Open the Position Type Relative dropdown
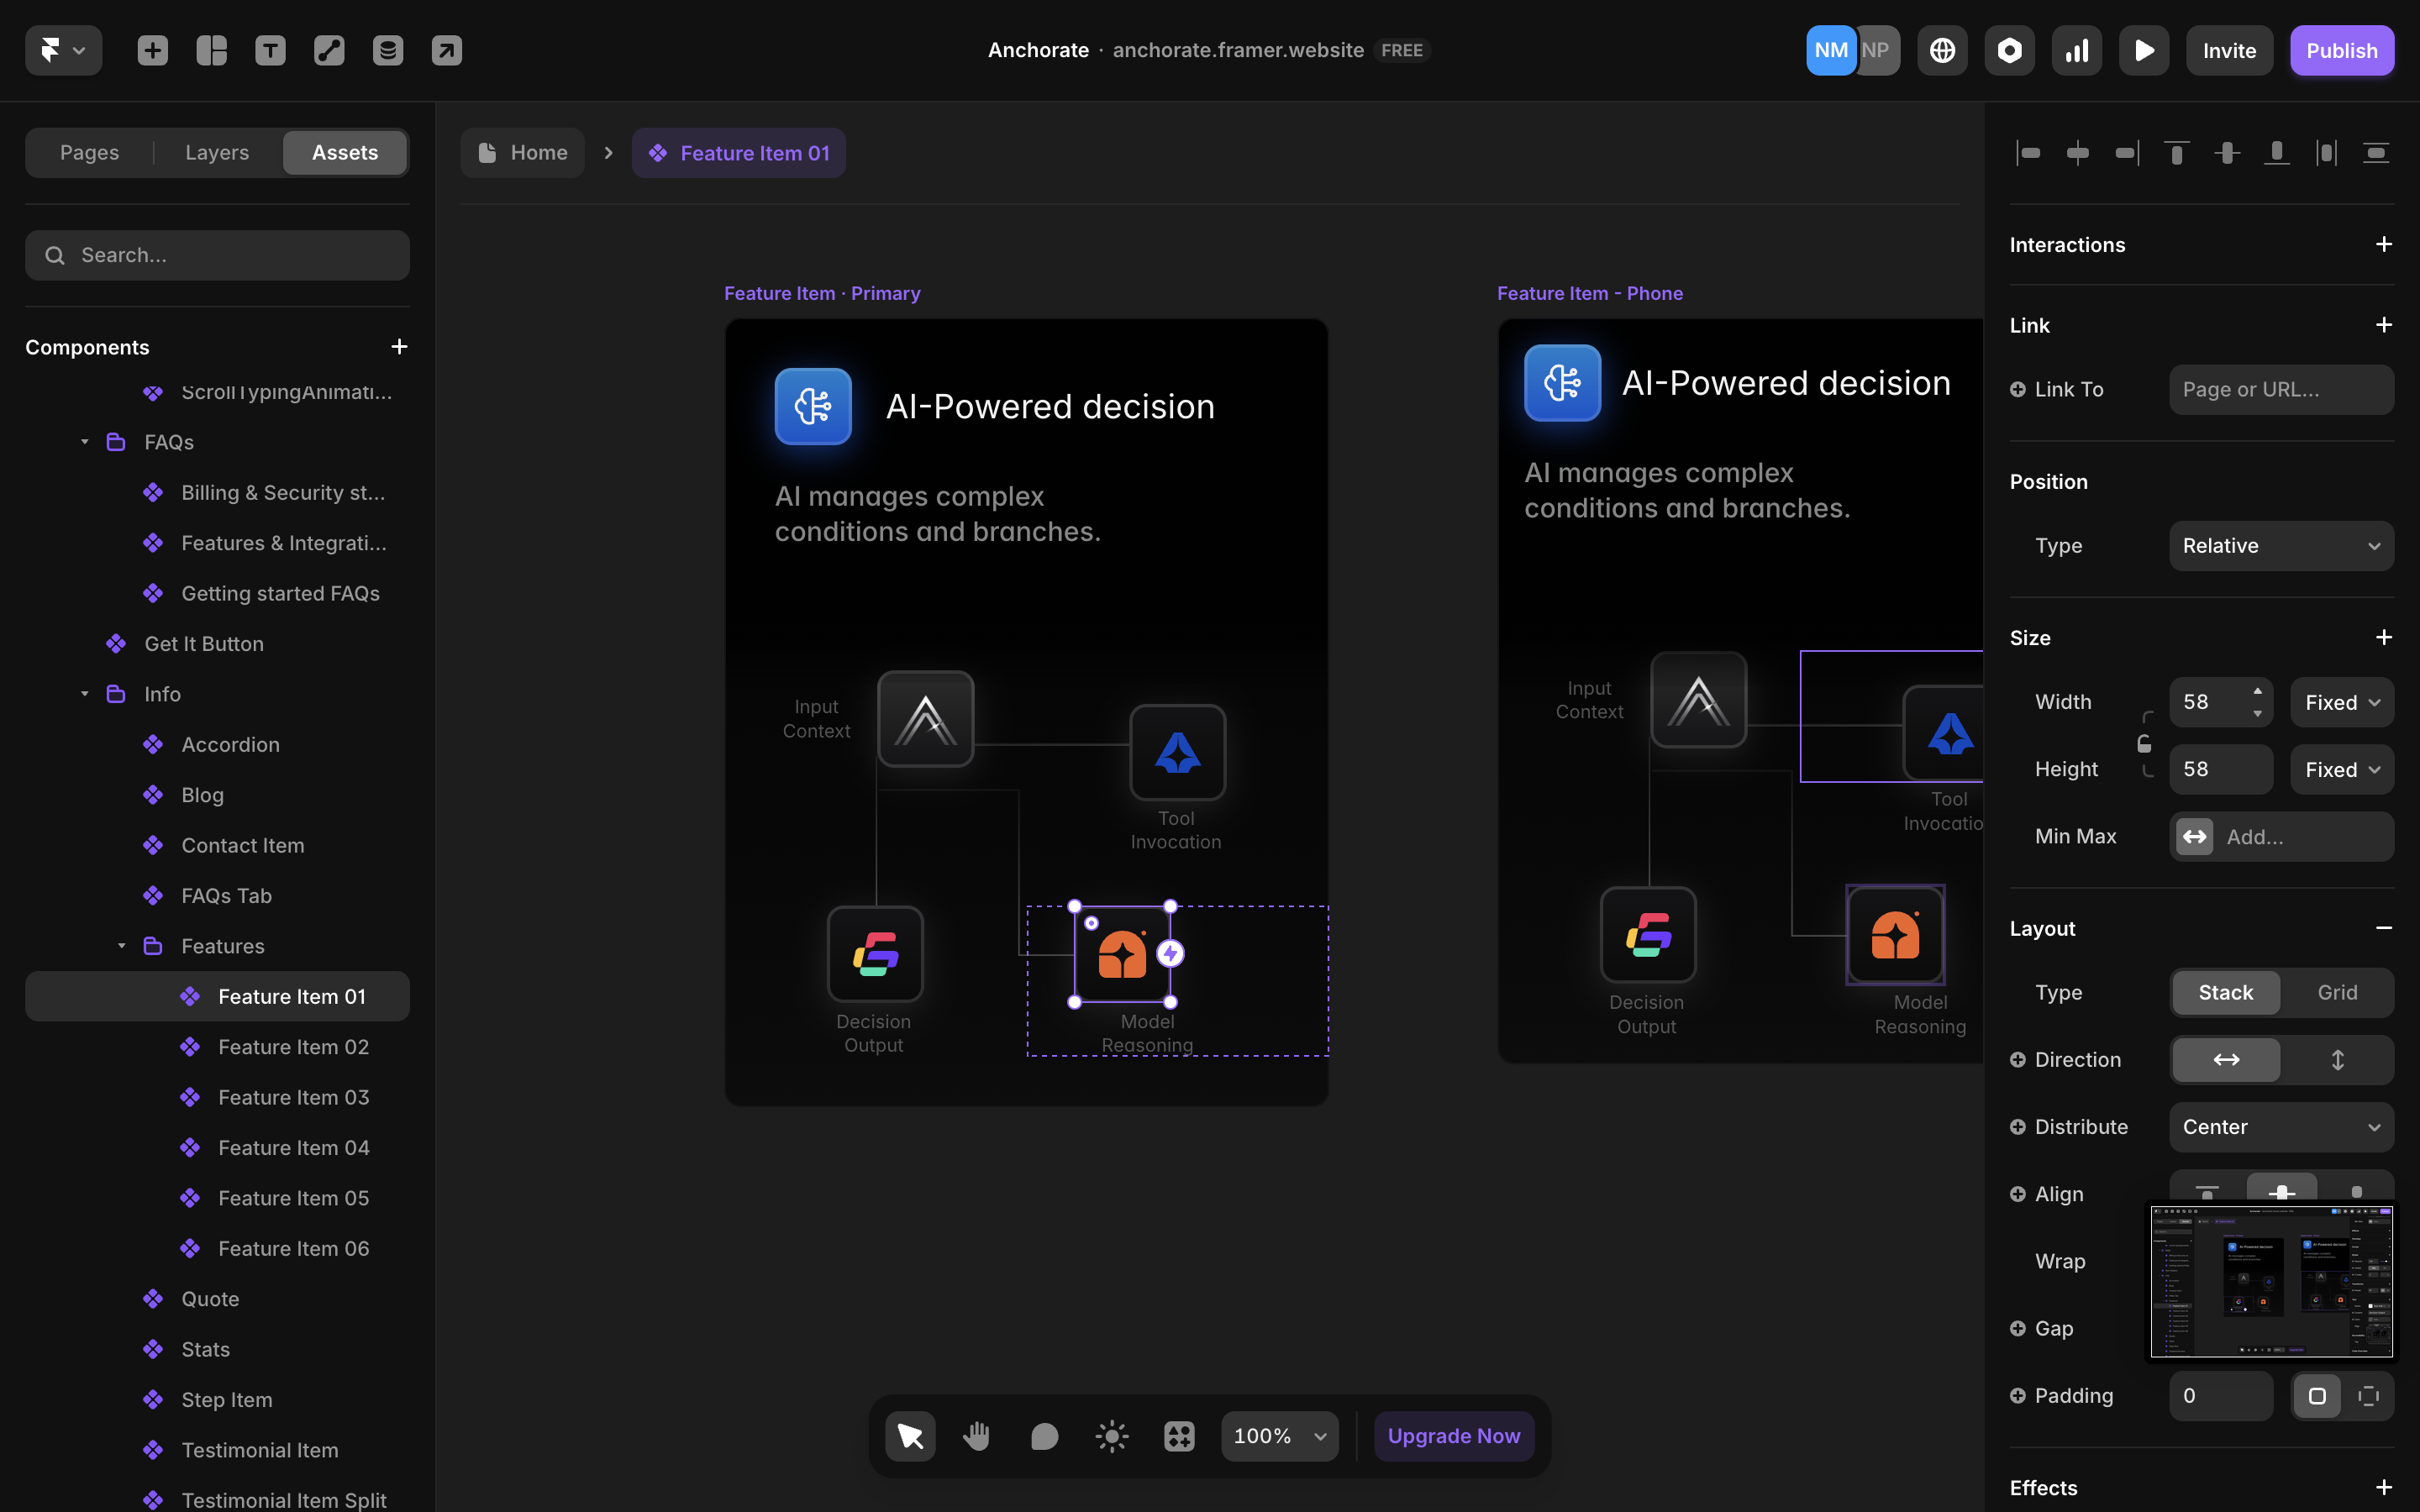2420x1512 pixels. tap(2280, 546)
